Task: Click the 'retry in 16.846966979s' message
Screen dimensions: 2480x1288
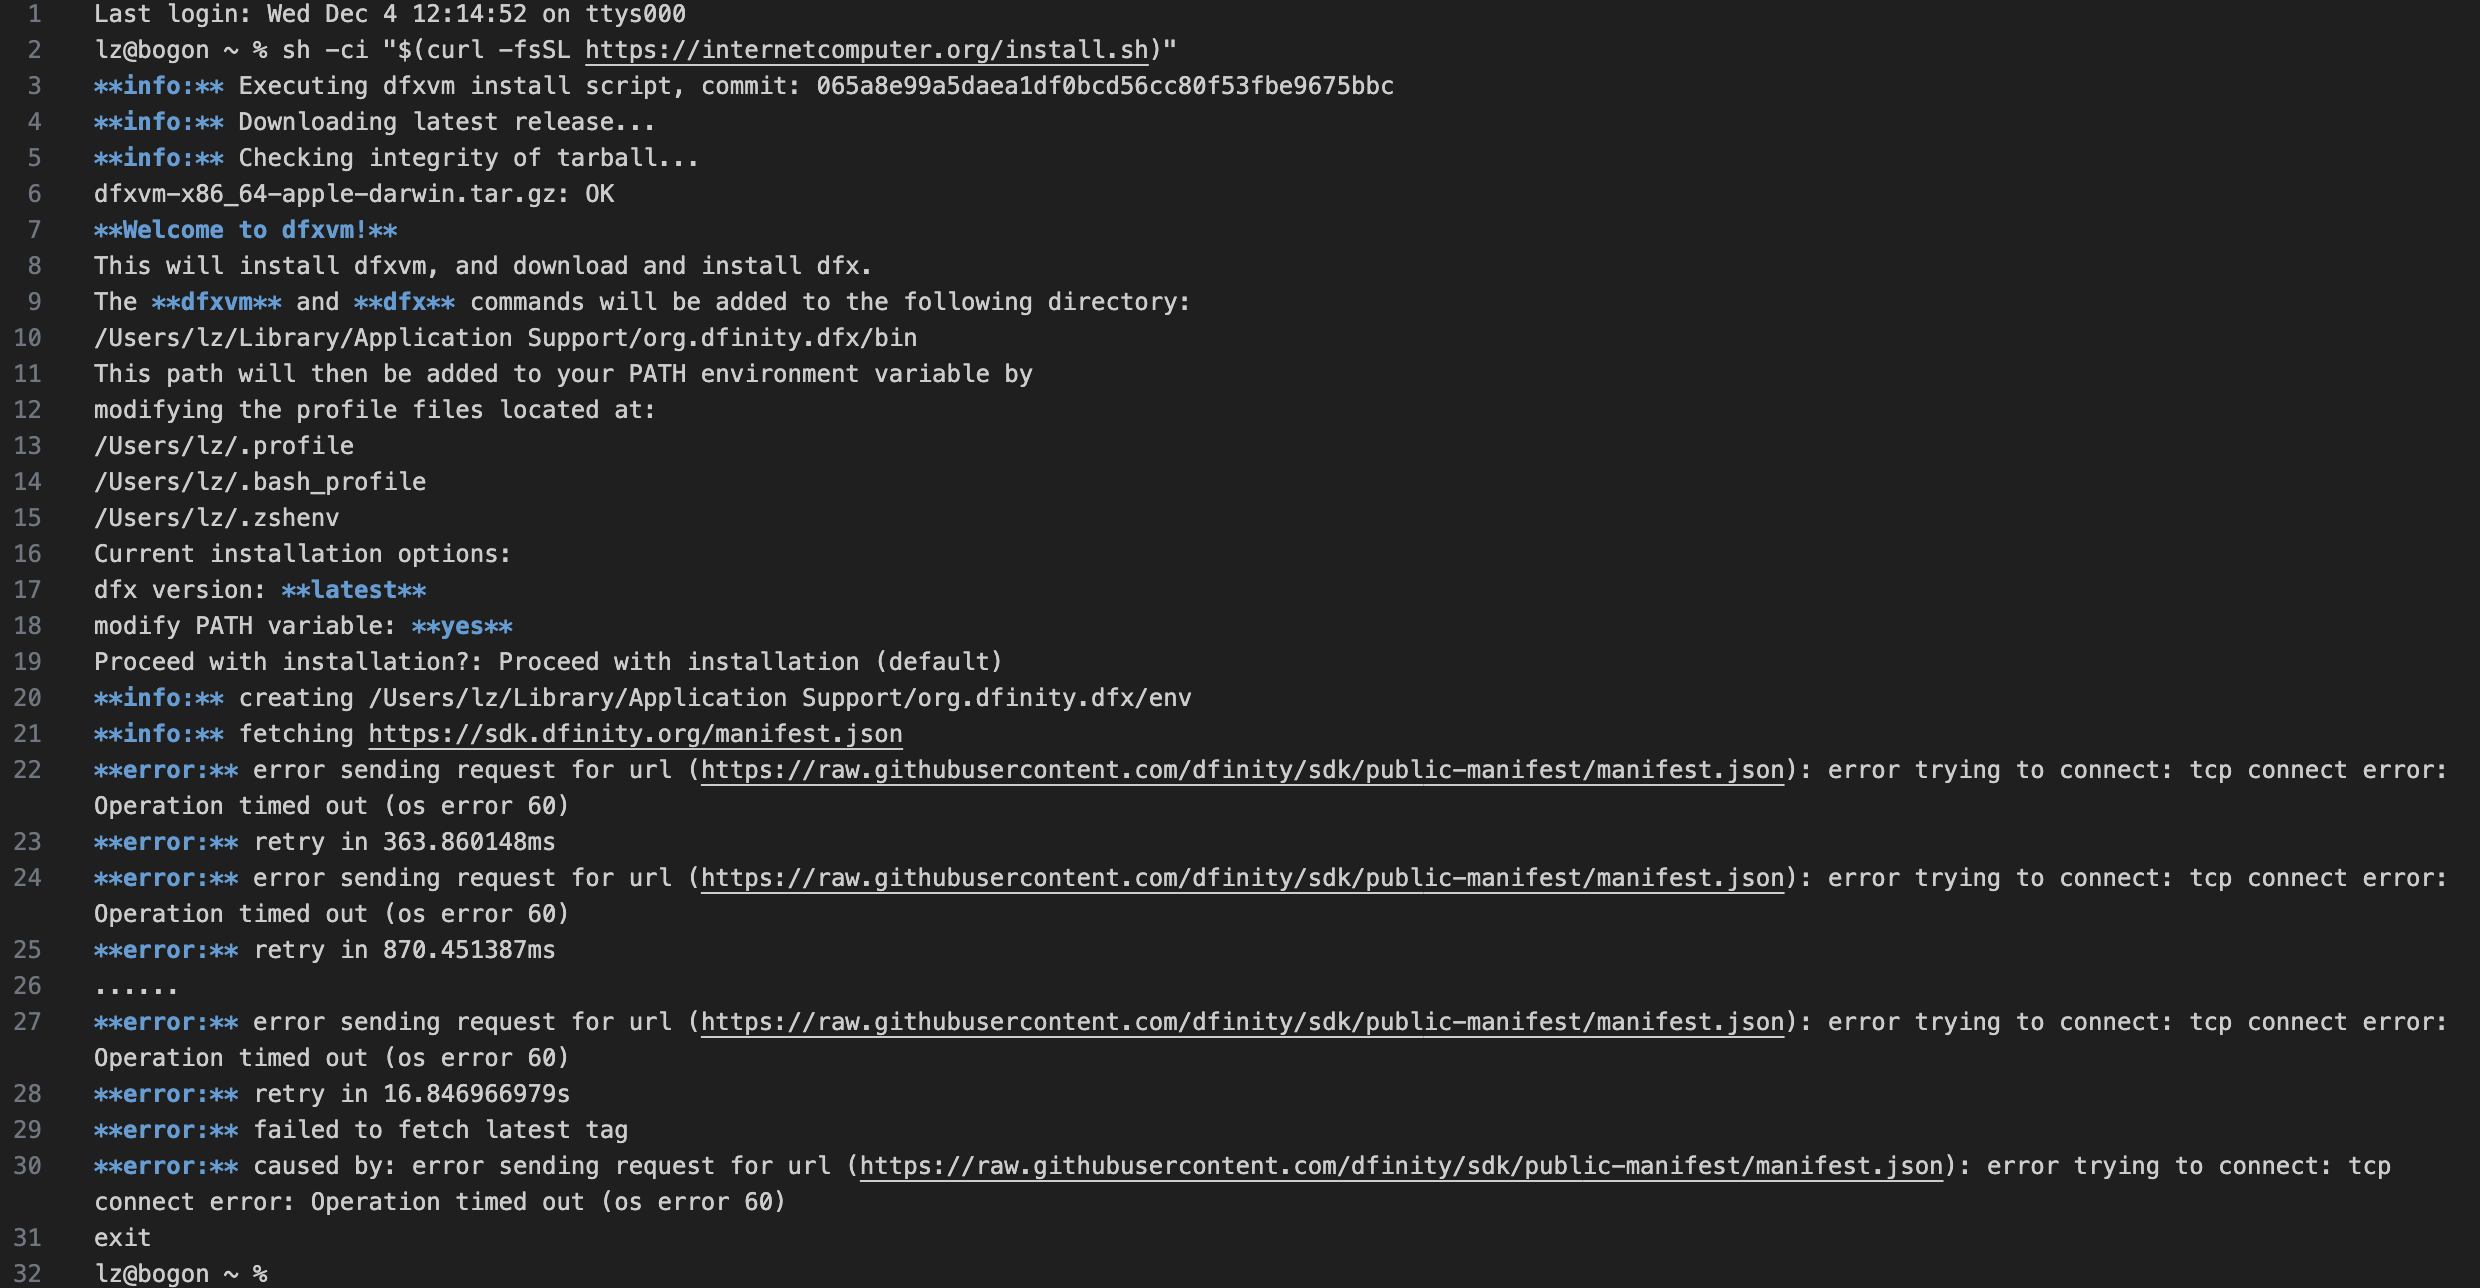Action: click(412, 1094)
